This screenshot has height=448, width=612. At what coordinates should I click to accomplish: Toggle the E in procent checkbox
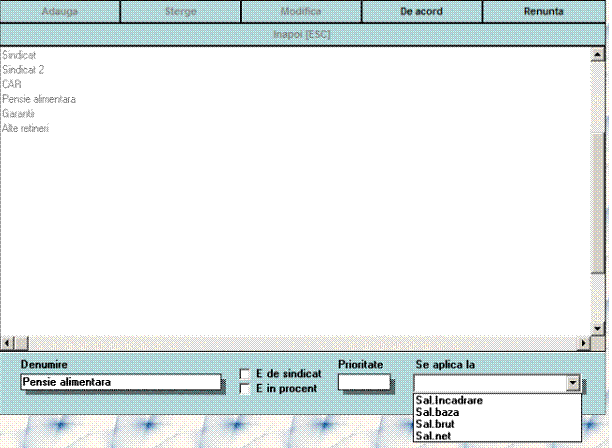pyautogui.click(x=246, y=388)
